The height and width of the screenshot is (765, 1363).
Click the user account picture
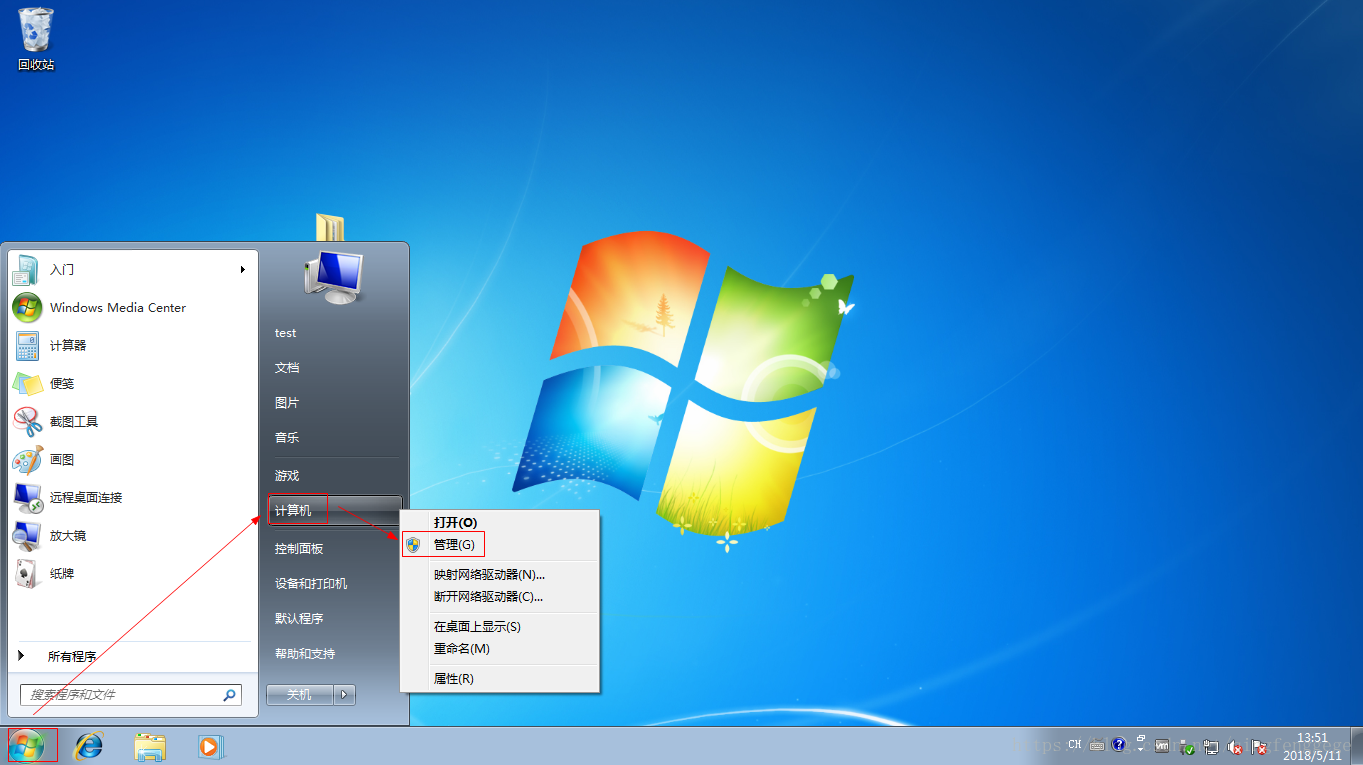(x=334, y=276)
